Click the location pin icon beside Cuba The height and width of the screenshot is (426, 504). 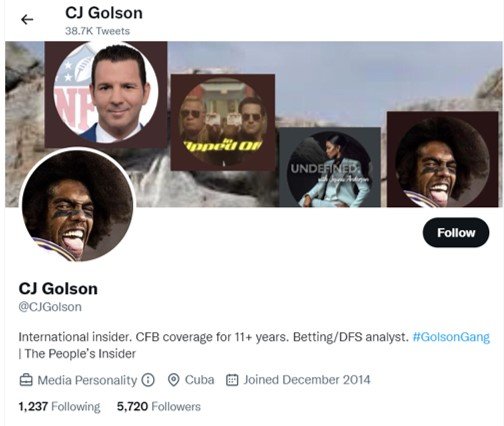pos(173,380)
